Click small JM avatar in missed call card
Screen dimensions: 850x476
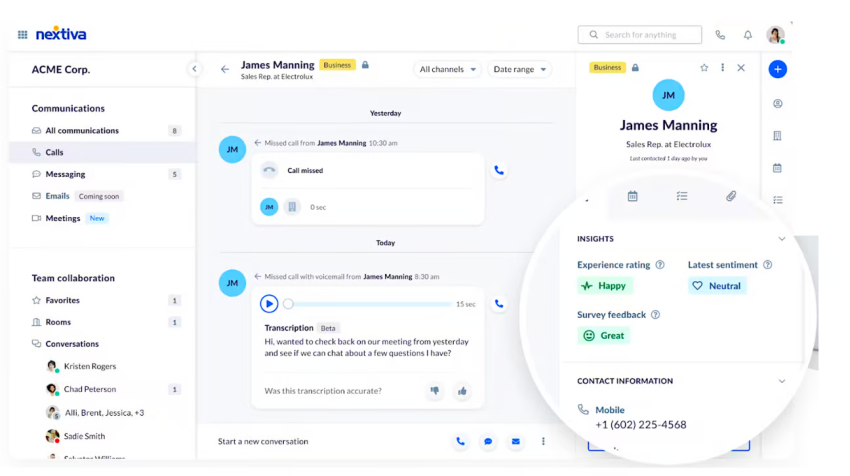pos(269,207)
